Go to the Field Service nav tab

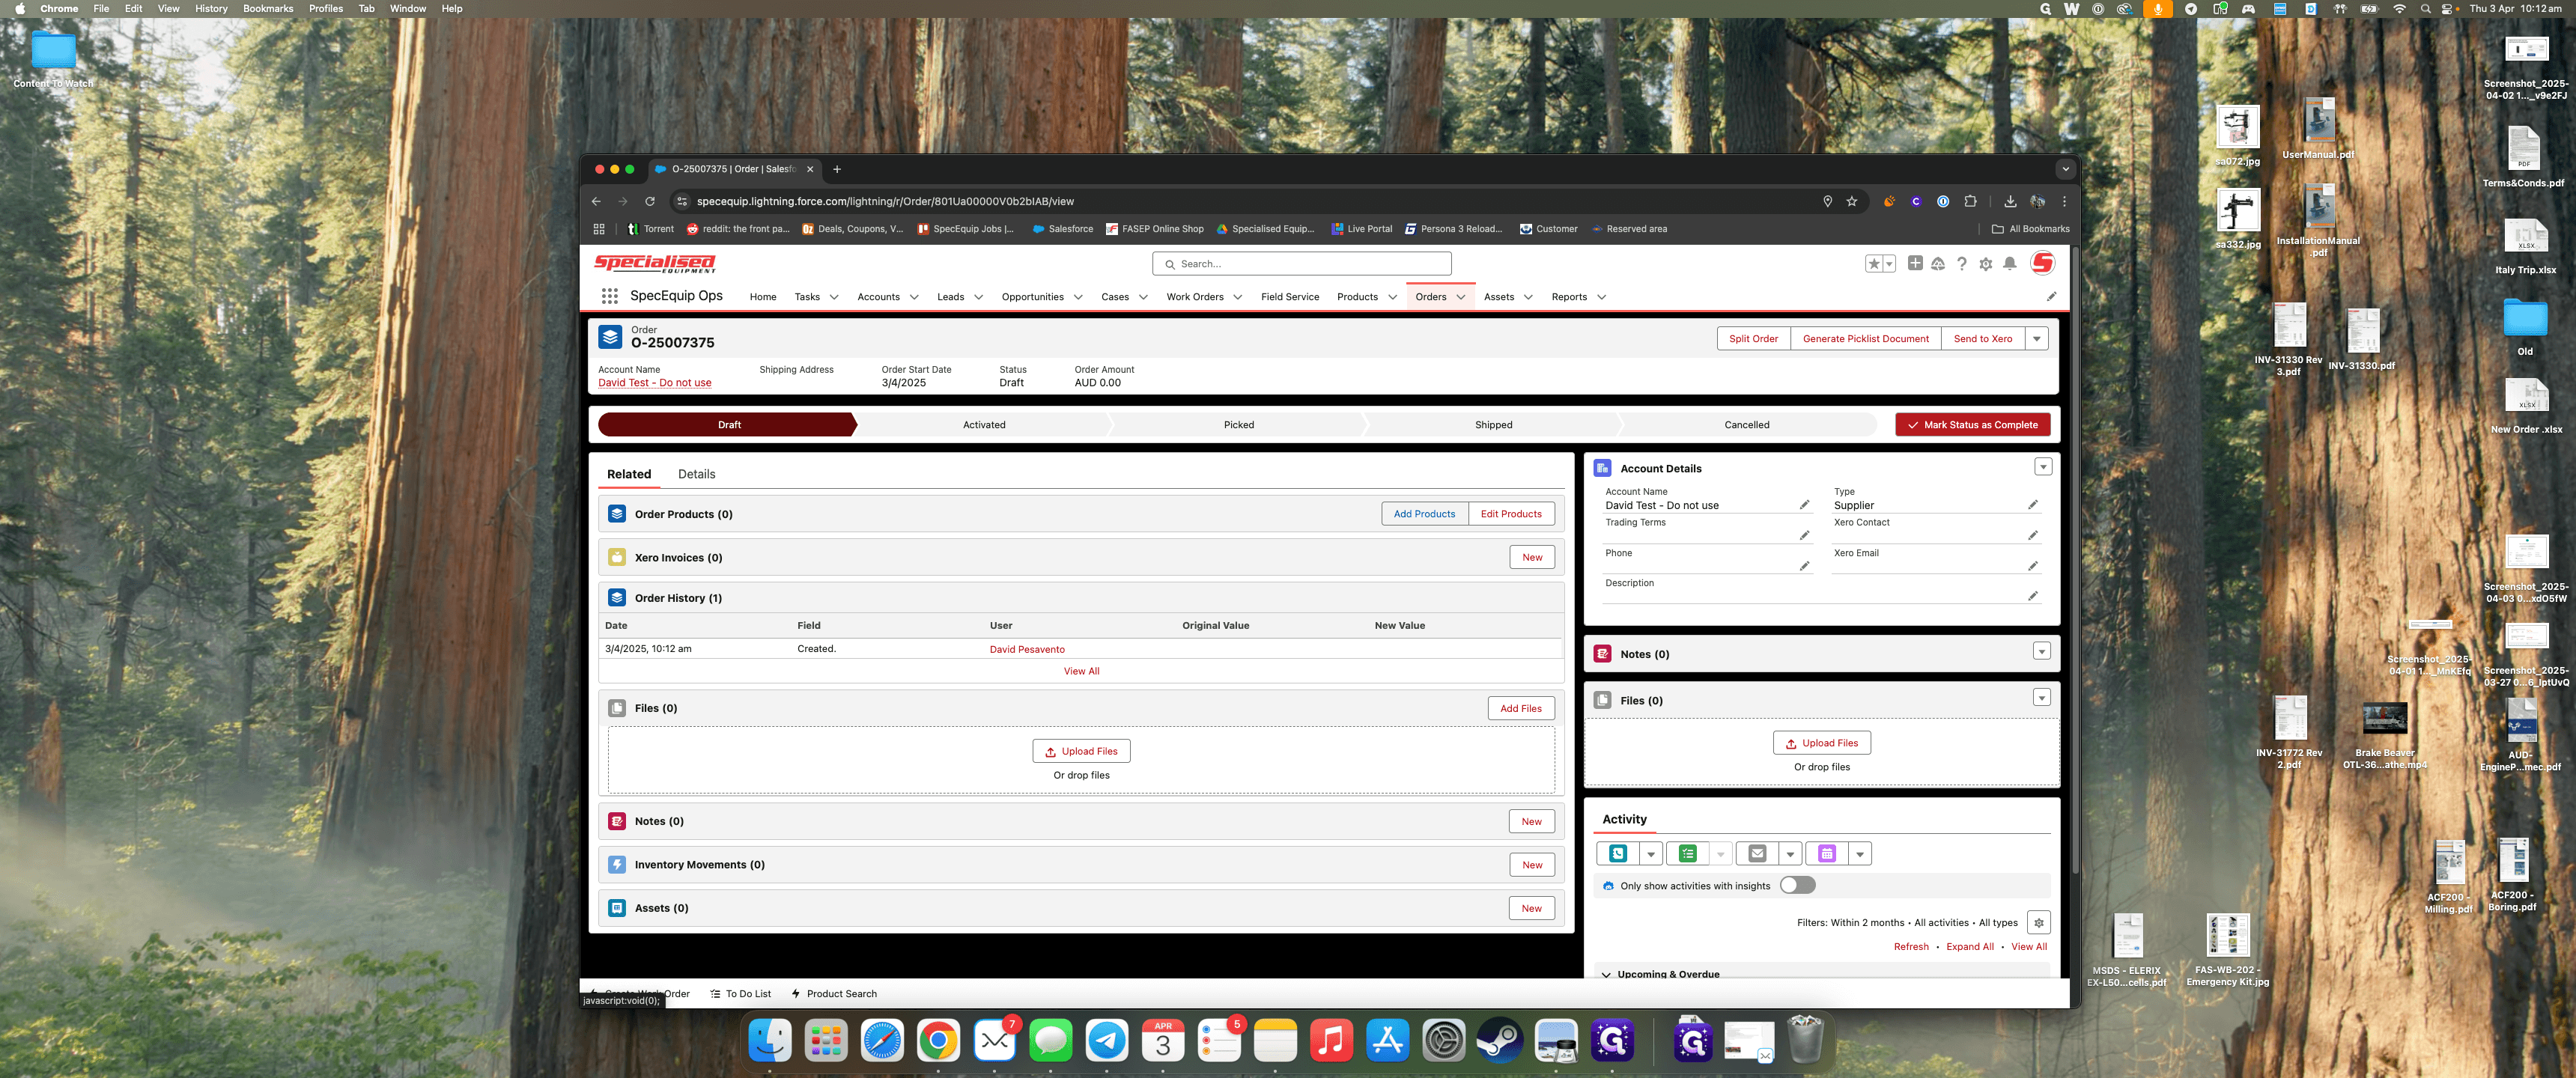click(x=1289, y=297)
